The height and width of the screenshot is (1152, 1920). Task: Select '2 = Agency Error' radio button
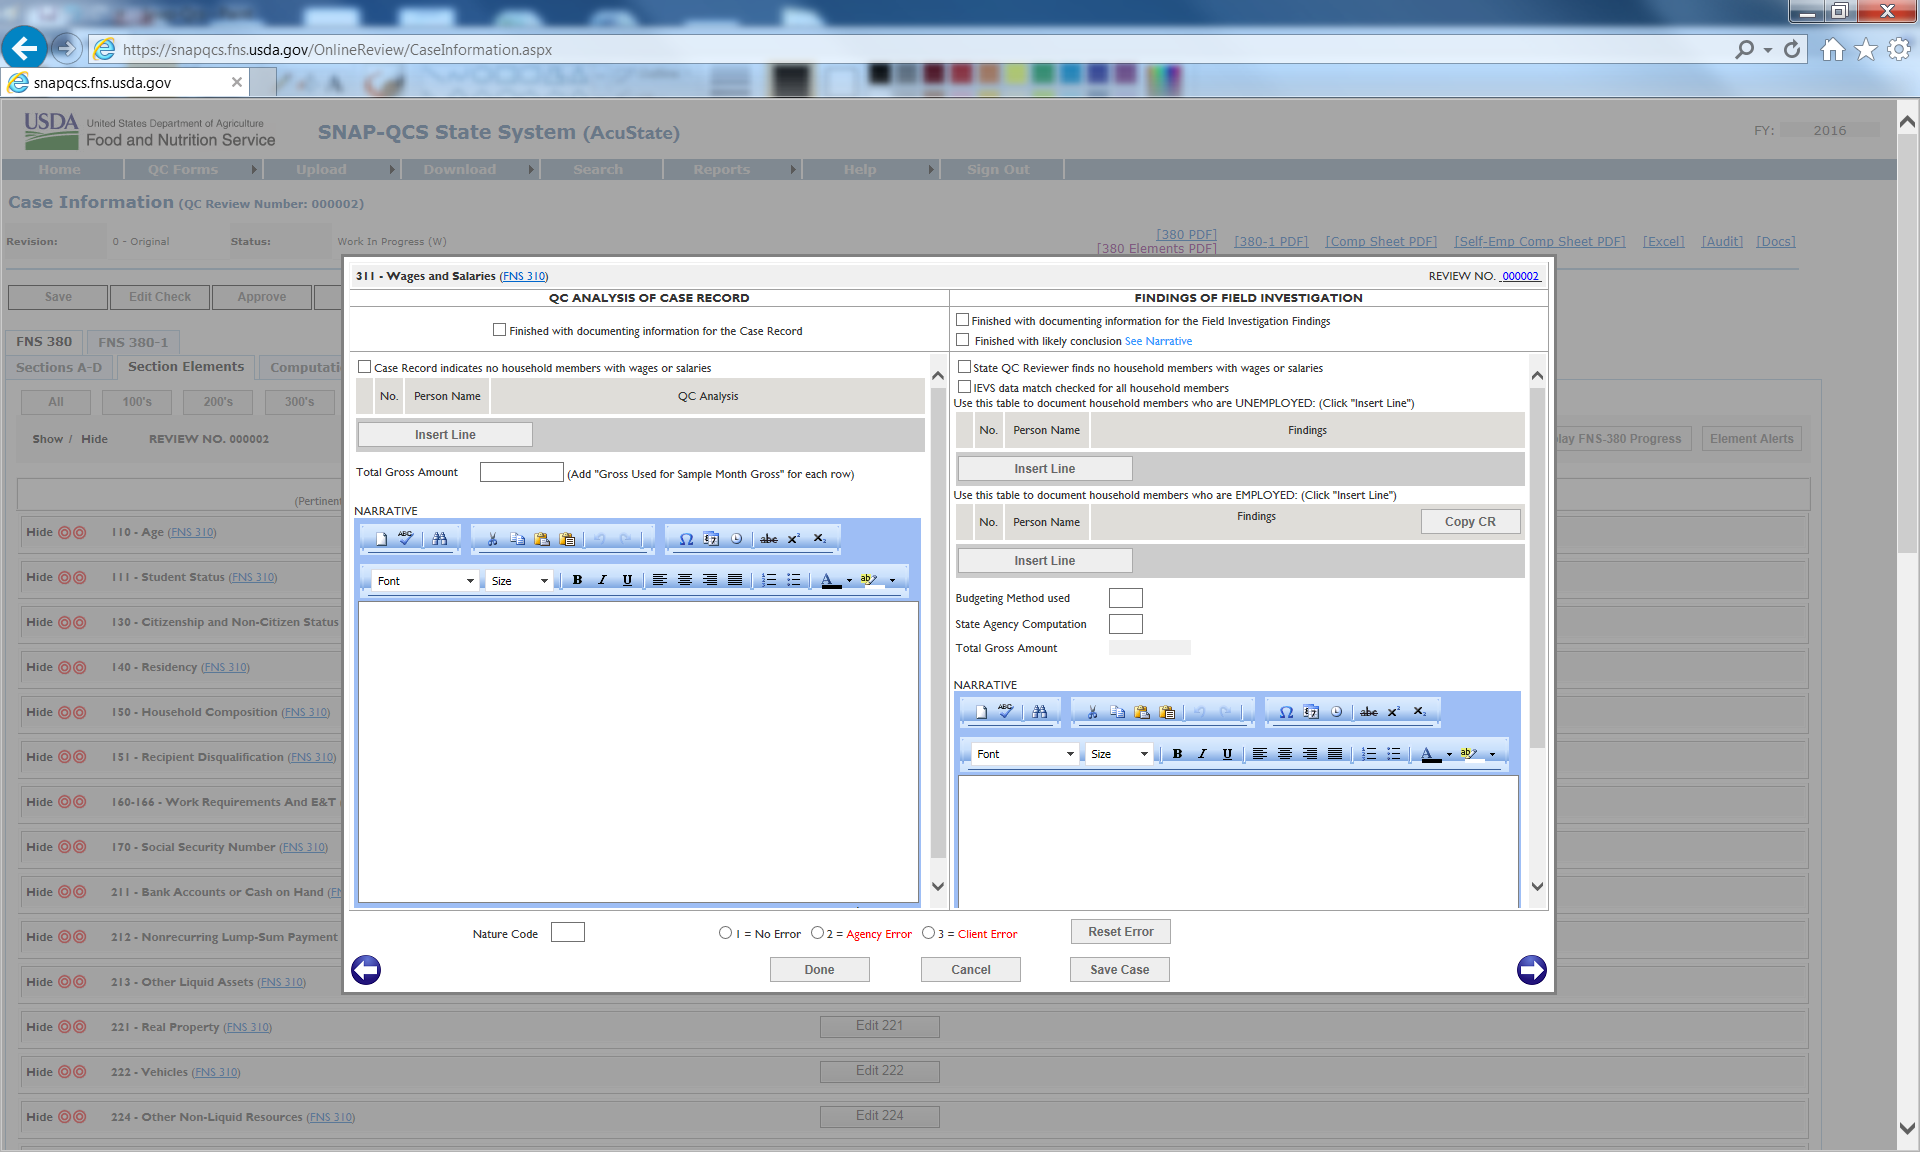point(817,933)
